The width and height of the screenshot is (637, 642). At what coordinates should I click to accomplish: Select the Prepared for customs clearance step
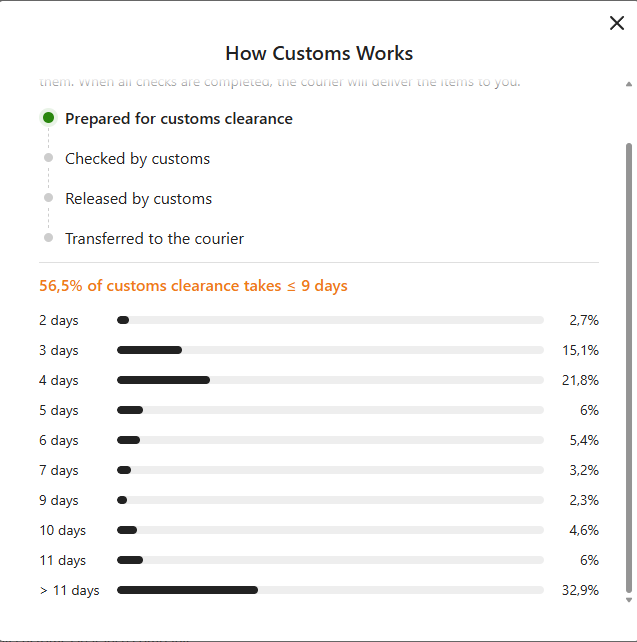point(179,119)
